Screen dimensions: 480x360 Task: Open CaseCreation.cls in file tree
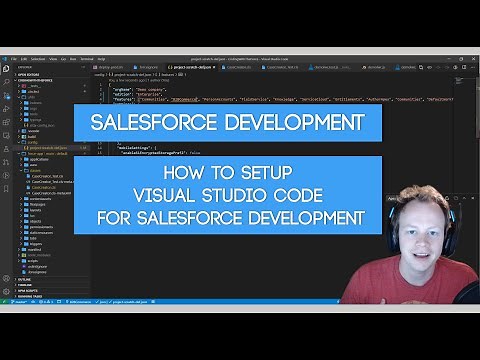click(x=44, y=187)
